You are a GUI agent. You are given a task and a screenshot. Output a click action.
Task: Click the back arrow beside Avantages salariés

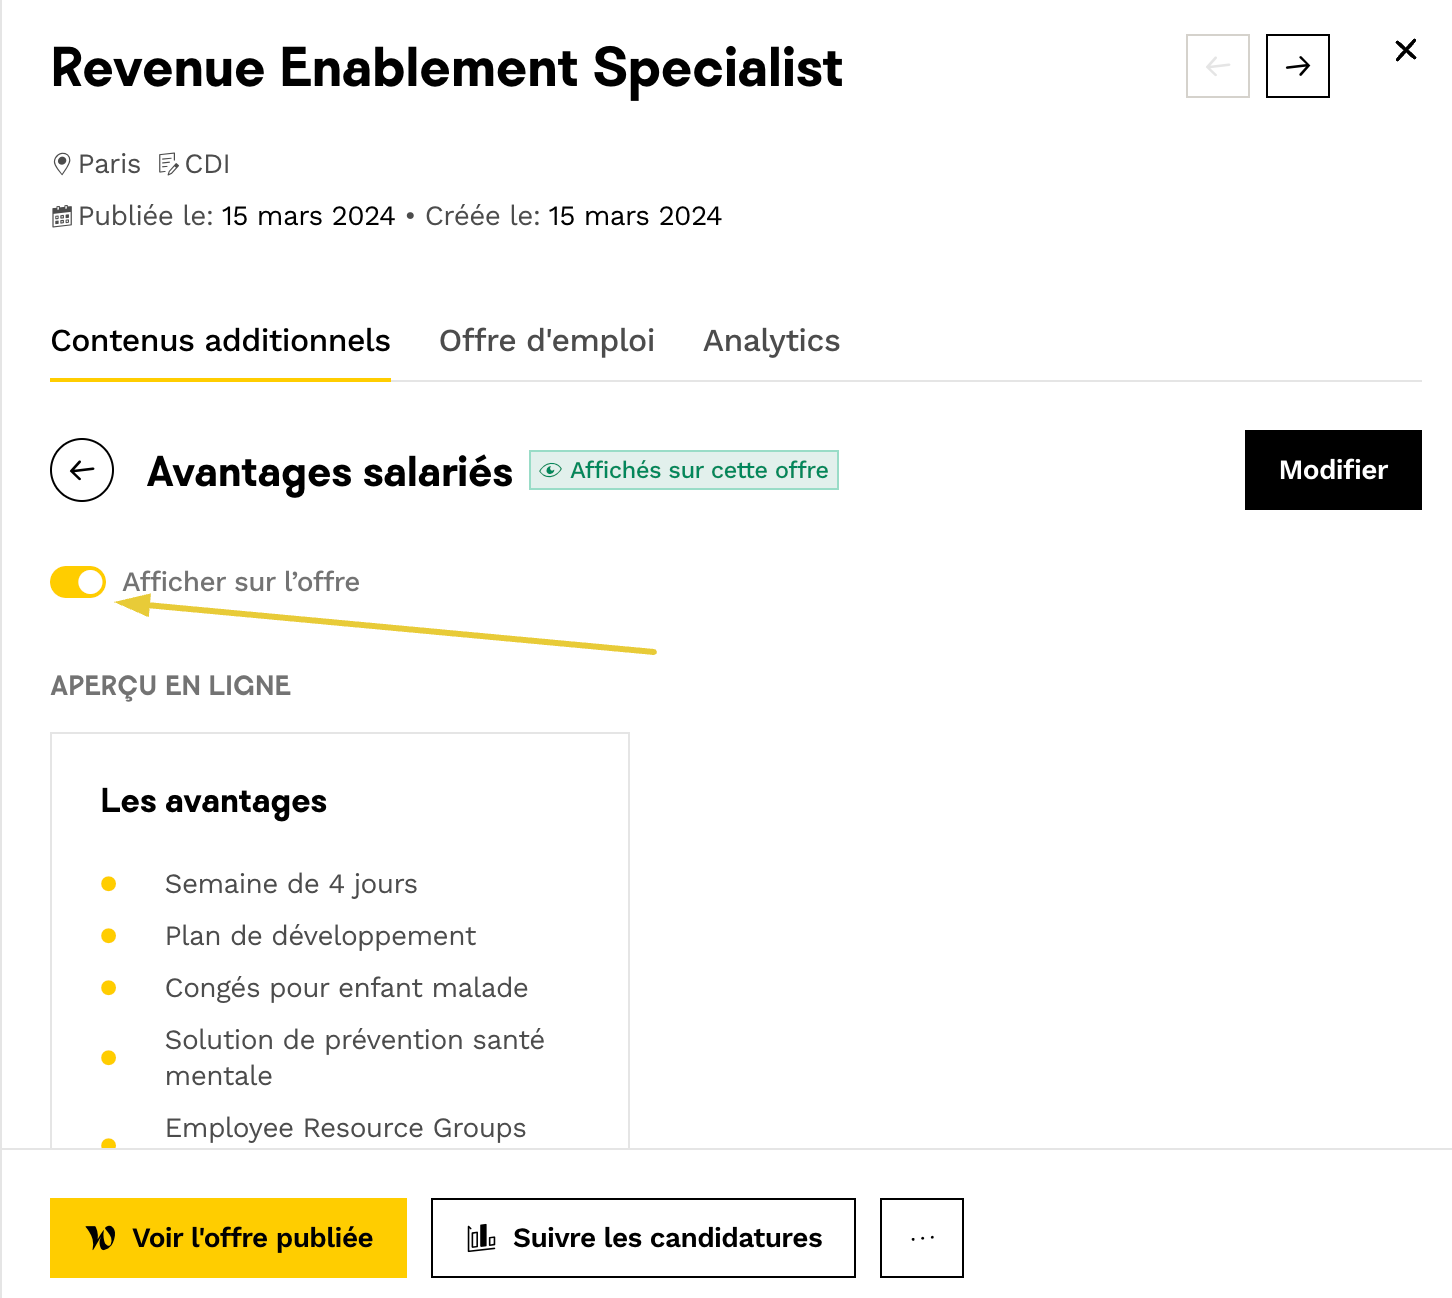(x=82, y=470)
